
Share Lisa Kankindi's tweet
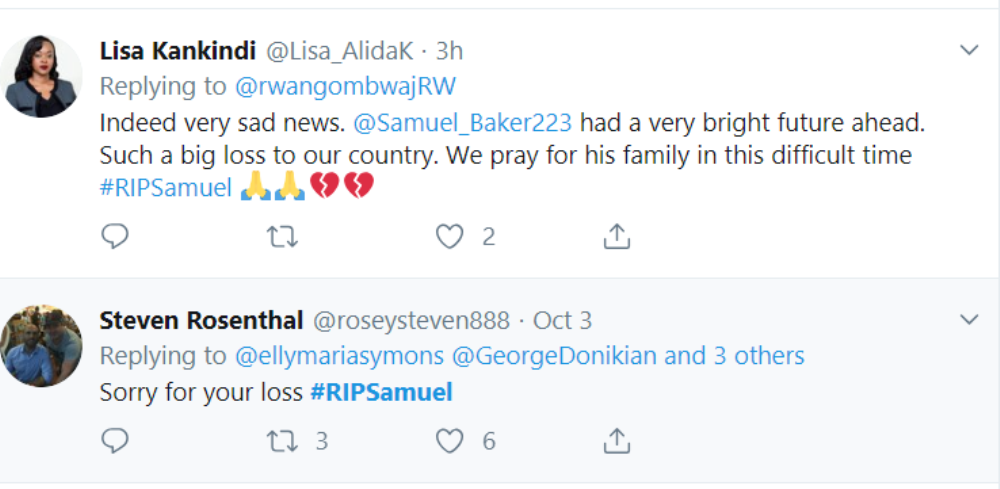click(618, 236)
